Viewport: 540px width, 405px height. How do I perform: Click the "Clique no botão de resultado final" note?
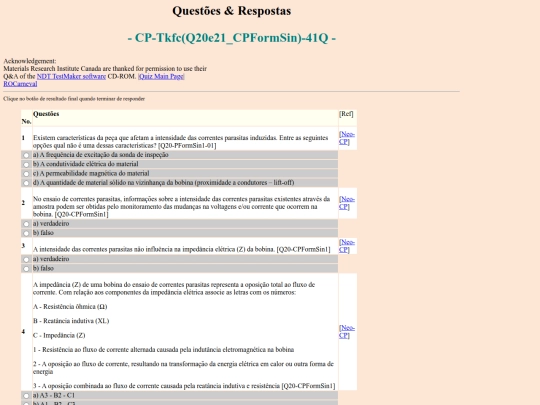click(x=74, y=99)
